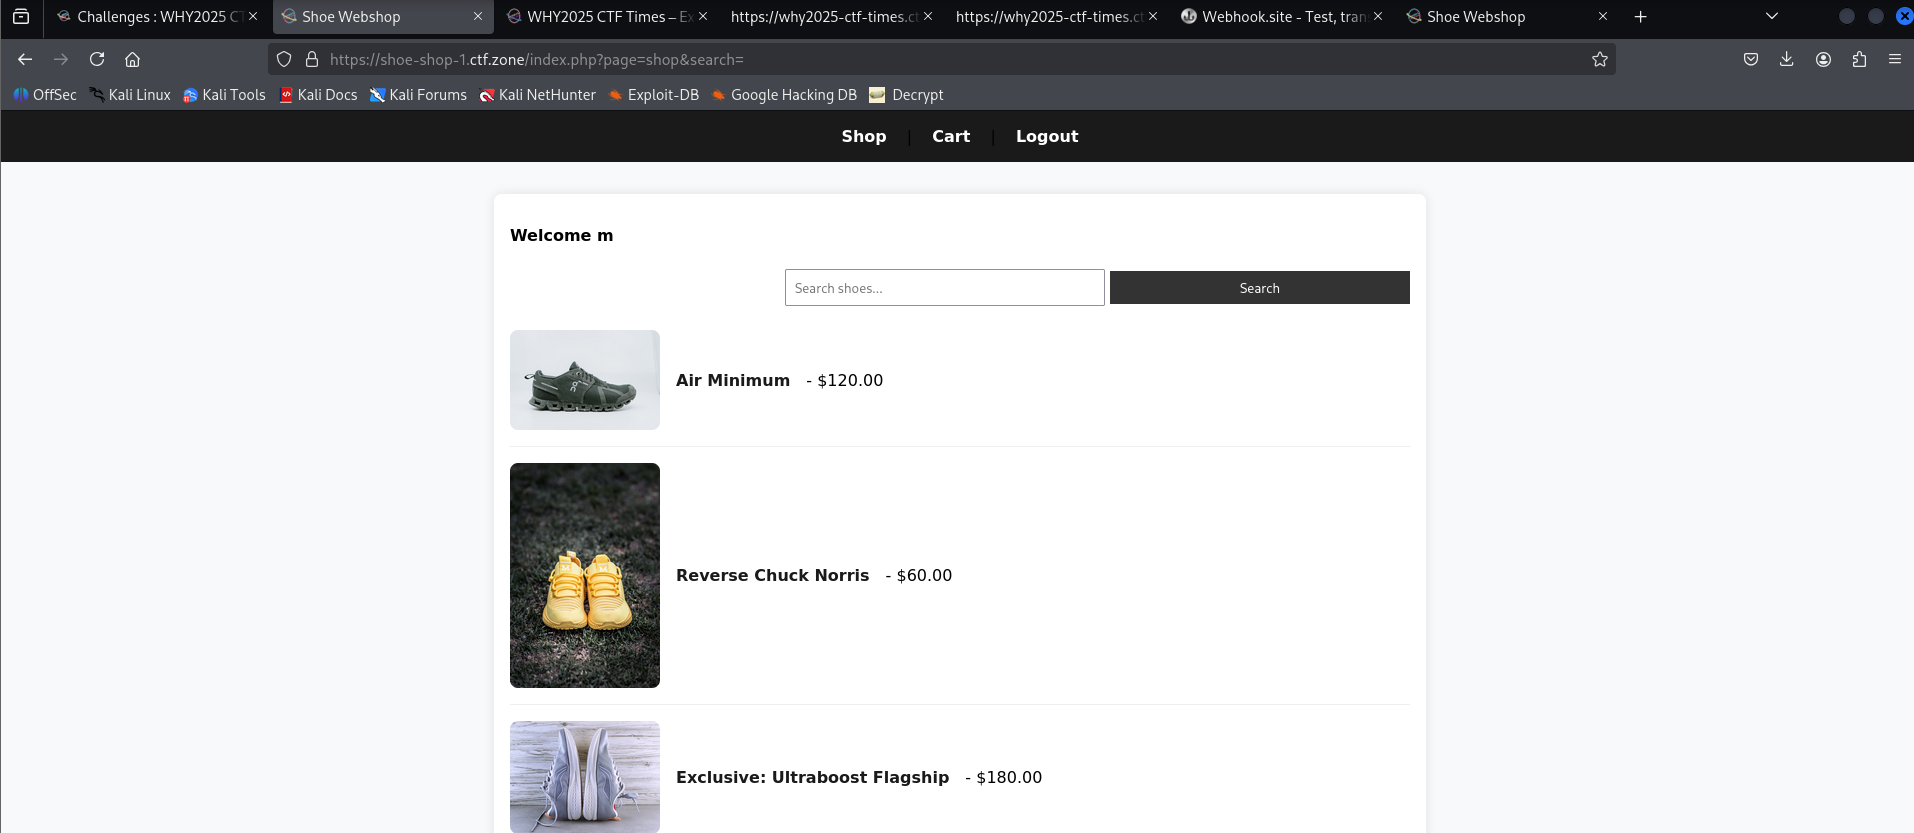Image resolution: width=1914 pixels, height=833 pixels.
Task: Focus the Search shoes input field
Action: pyautogui.click(x=944, y=288)
